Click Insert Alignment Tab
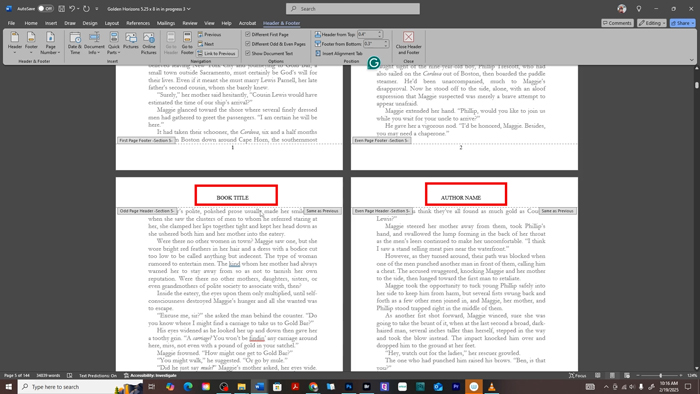The image size is (700, 394). [x=338, y=53]
